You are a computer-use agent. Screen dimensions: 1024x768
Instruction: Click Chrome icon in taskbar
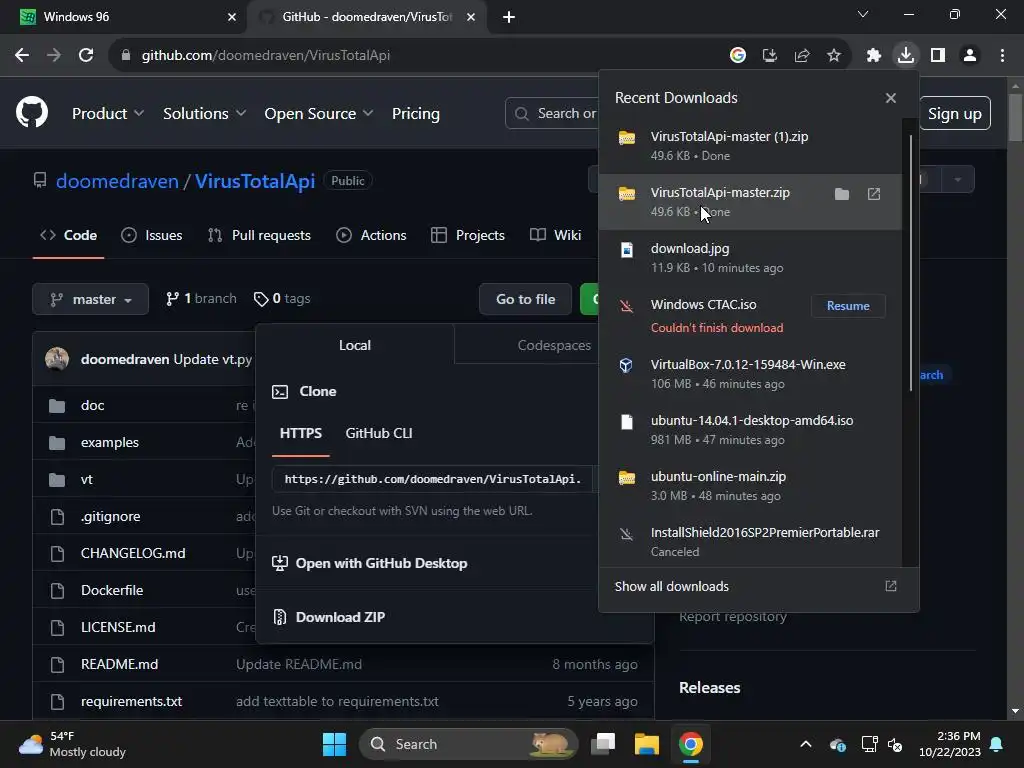click(690, 744)
